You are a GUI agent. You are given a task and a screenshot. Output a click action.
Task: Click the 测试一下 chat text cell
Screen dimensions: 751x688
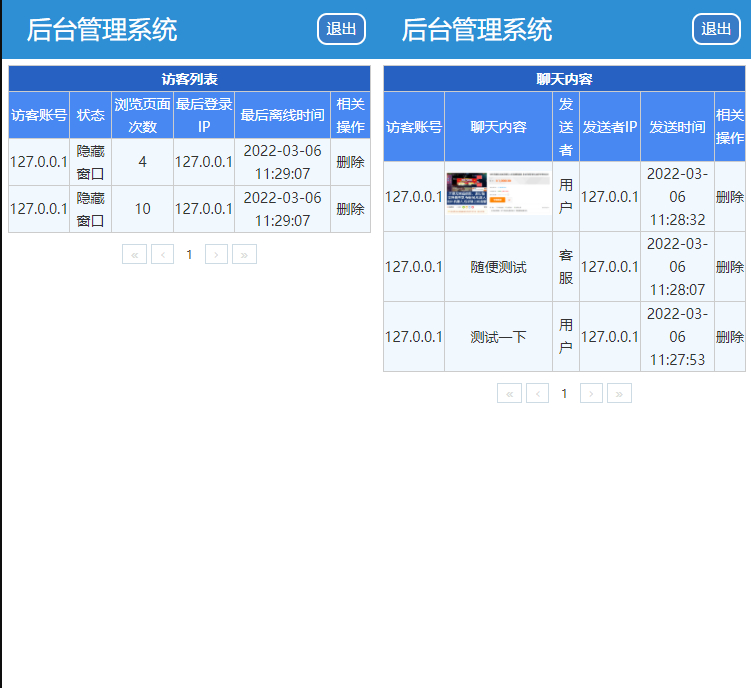[x=499, y=336]
